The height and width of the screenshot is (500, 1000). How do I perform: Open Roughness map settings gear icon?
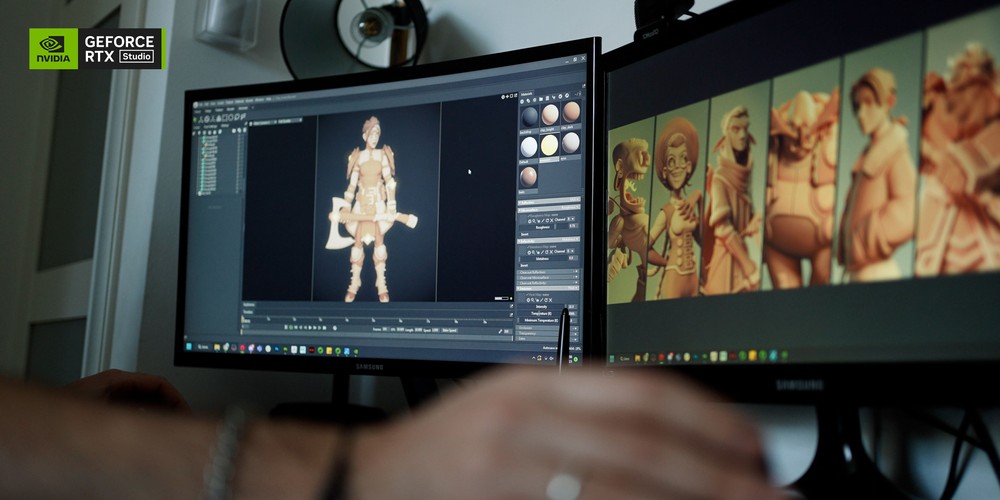529,221
